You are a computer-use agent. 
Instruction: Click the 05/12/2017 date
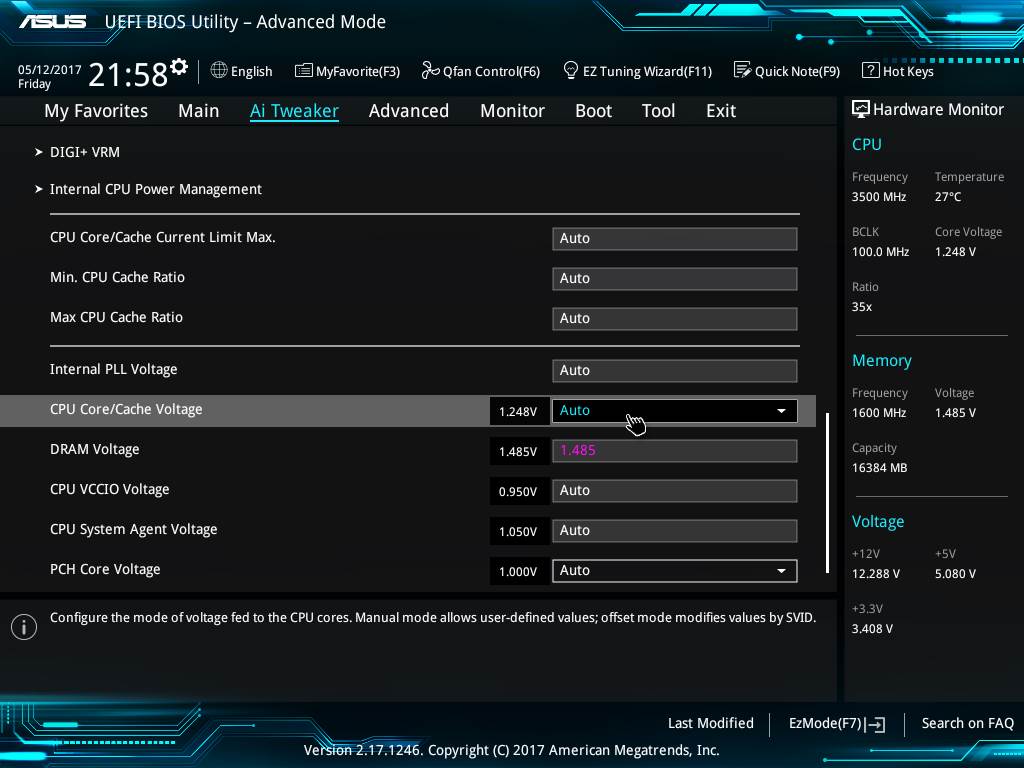click(50, 69)
